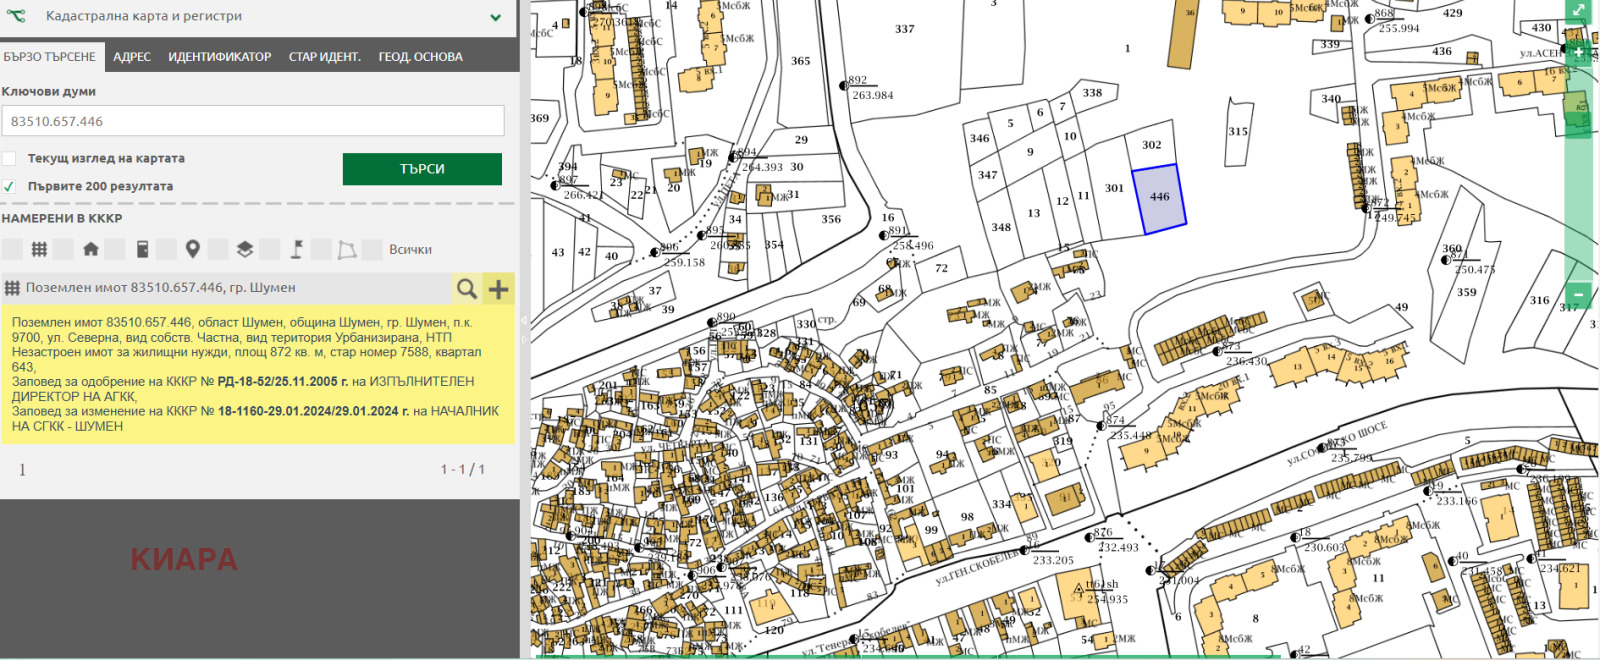1600x660 pixels.
Task: Open the 'ИДЕНТИФИКАТОР' tab
Action: pos(219,57)
